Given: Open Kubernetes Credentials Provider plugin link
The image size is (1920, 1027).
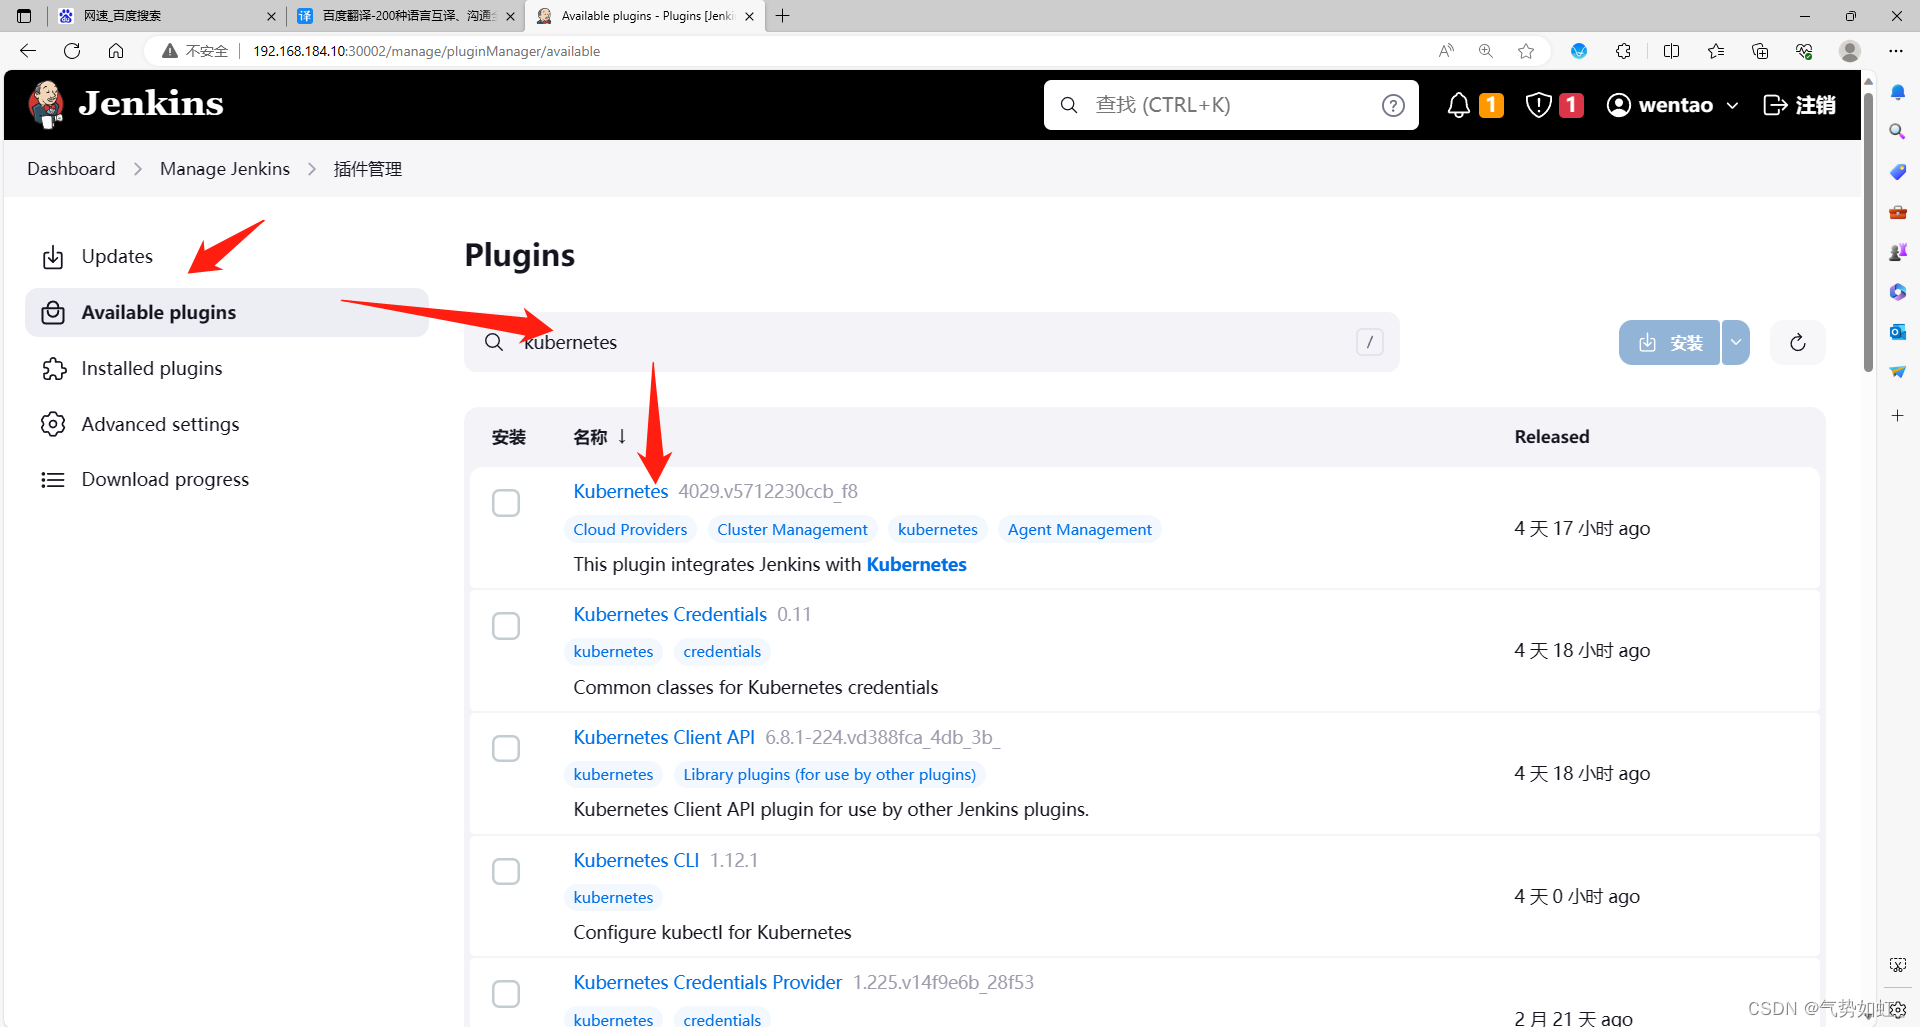Looking at the screenshot, I should pos(708,982).
